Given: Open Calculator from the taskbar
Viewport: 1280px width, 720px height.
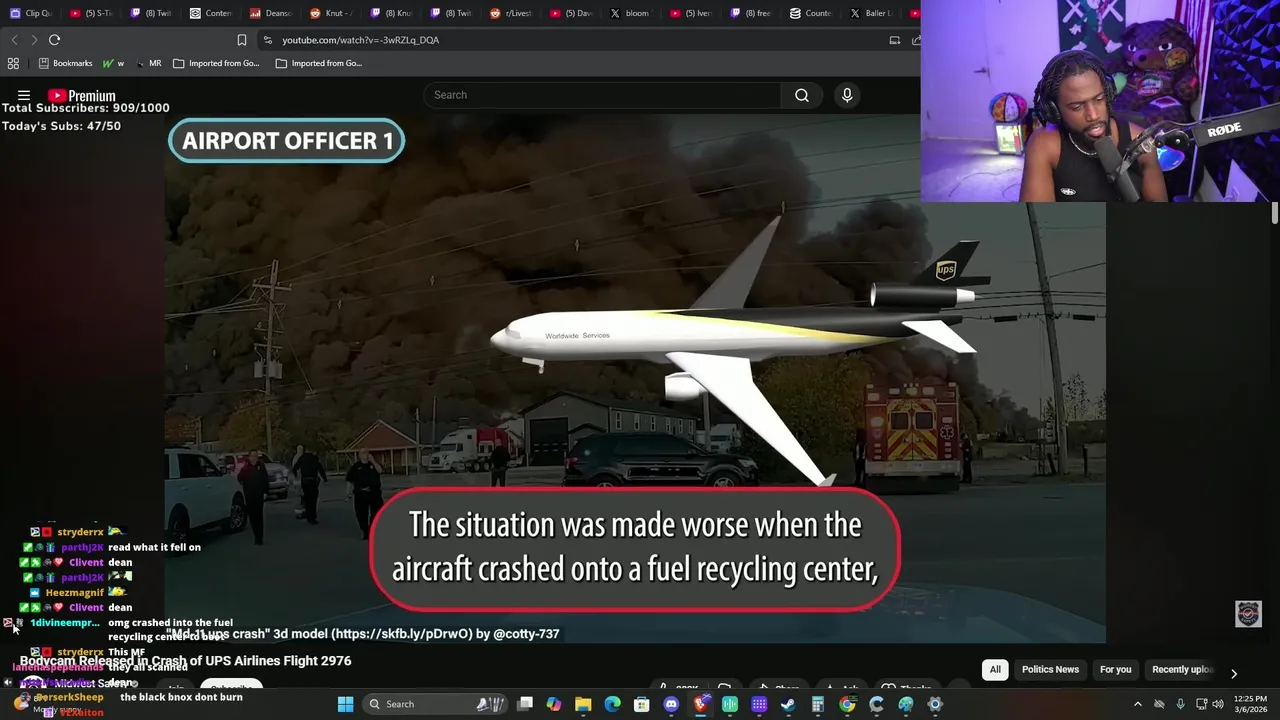Looking at the screenshot, I should point(818,704).
